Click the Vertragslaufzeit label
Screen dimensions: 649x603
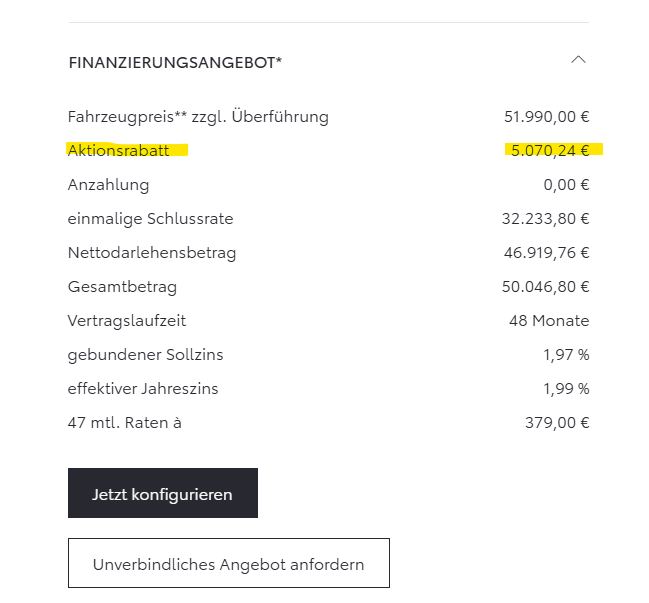coord(127,321)
